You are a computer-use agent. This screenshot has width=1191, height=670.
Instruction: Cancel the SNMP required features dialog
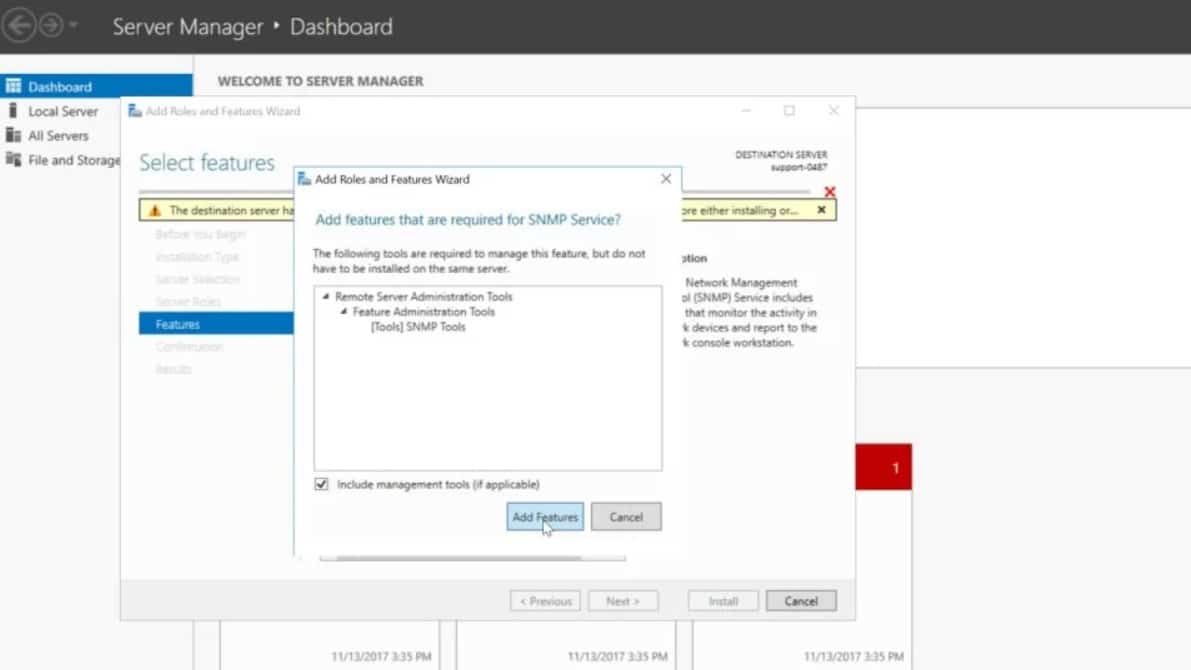coord(626,517)
